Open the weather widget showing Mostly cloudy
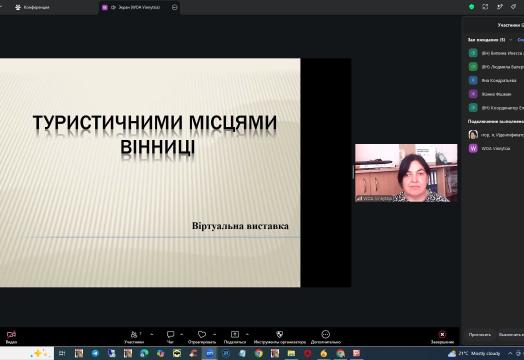The height and width of the screenshot is (360, 524). pyautogui.click(x=474, y=353)
